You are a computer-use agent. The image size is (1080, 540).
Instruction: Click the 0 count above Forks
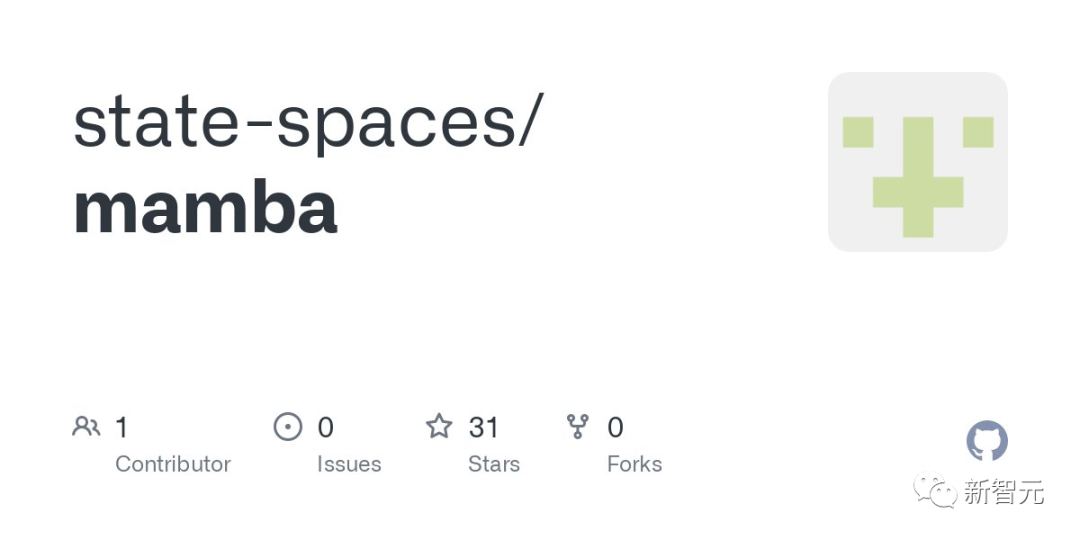(615, 428)
